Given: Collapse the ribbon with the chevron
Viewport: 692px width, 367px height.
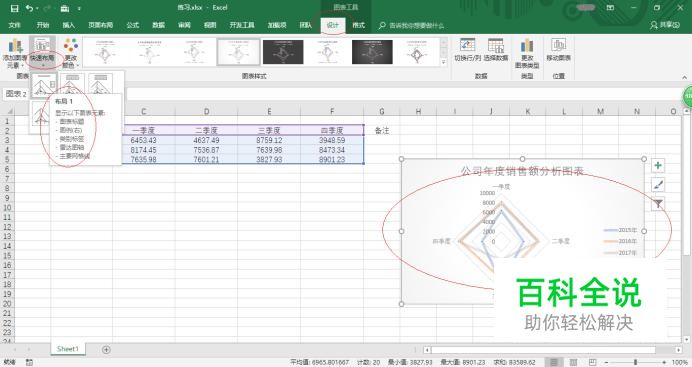Looking at the screenshot, I should pyautogui.click(x=684, y=77).
